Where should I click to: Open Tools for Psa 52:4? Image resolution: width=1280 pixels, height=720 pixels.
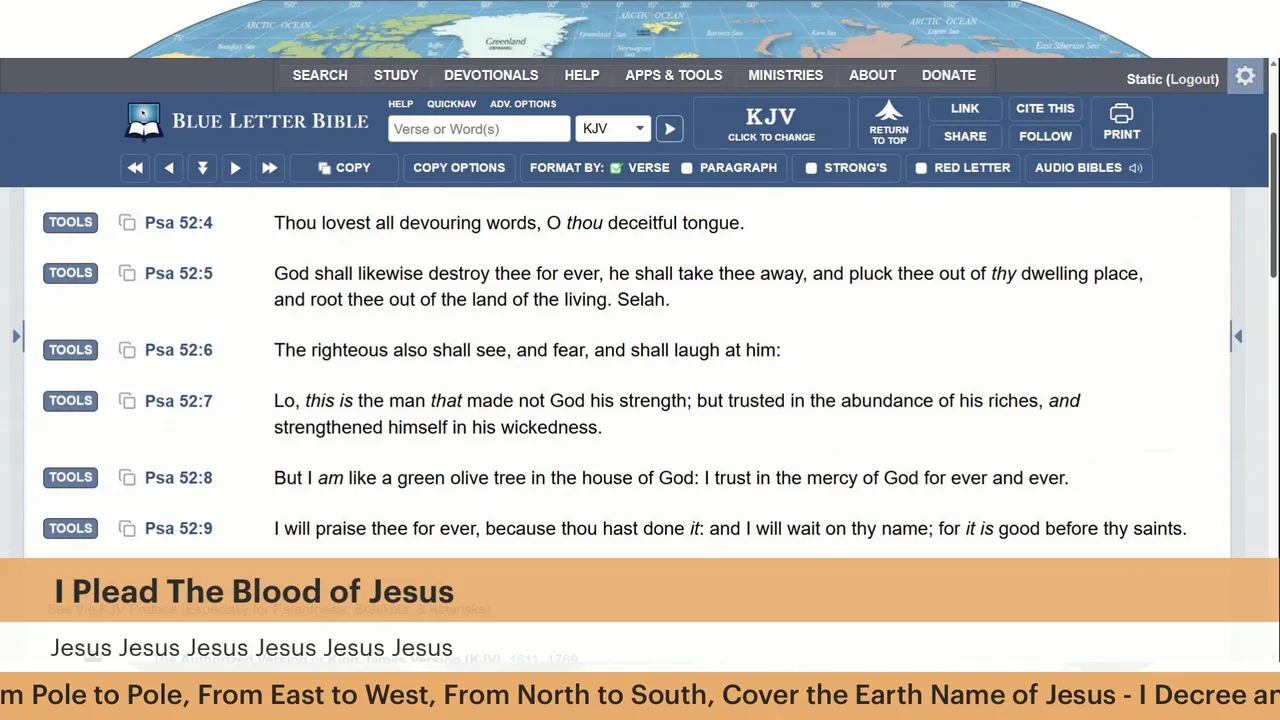70,222
